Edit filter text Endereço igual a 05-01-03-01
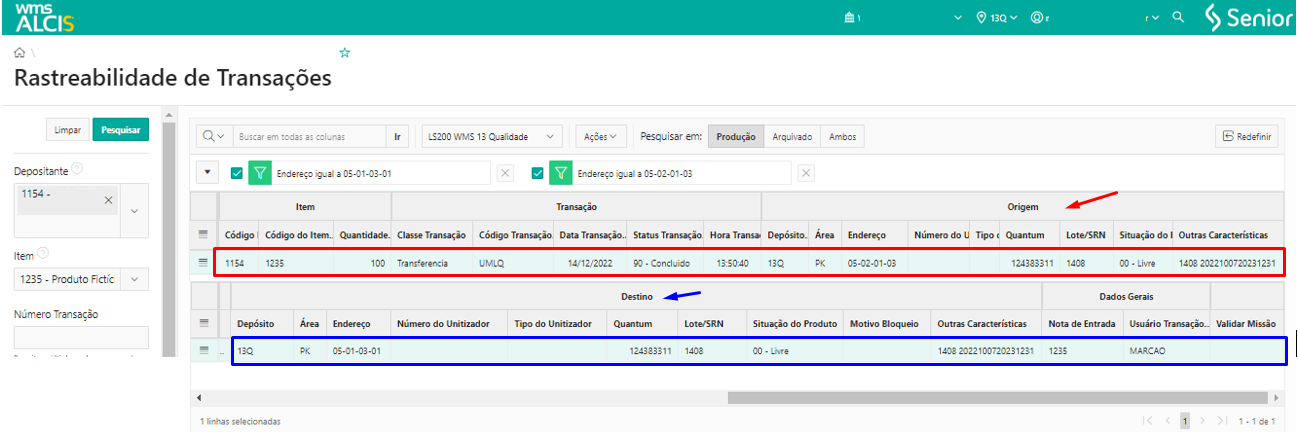The image size is (1298, 442). click(x=382, y=173)
